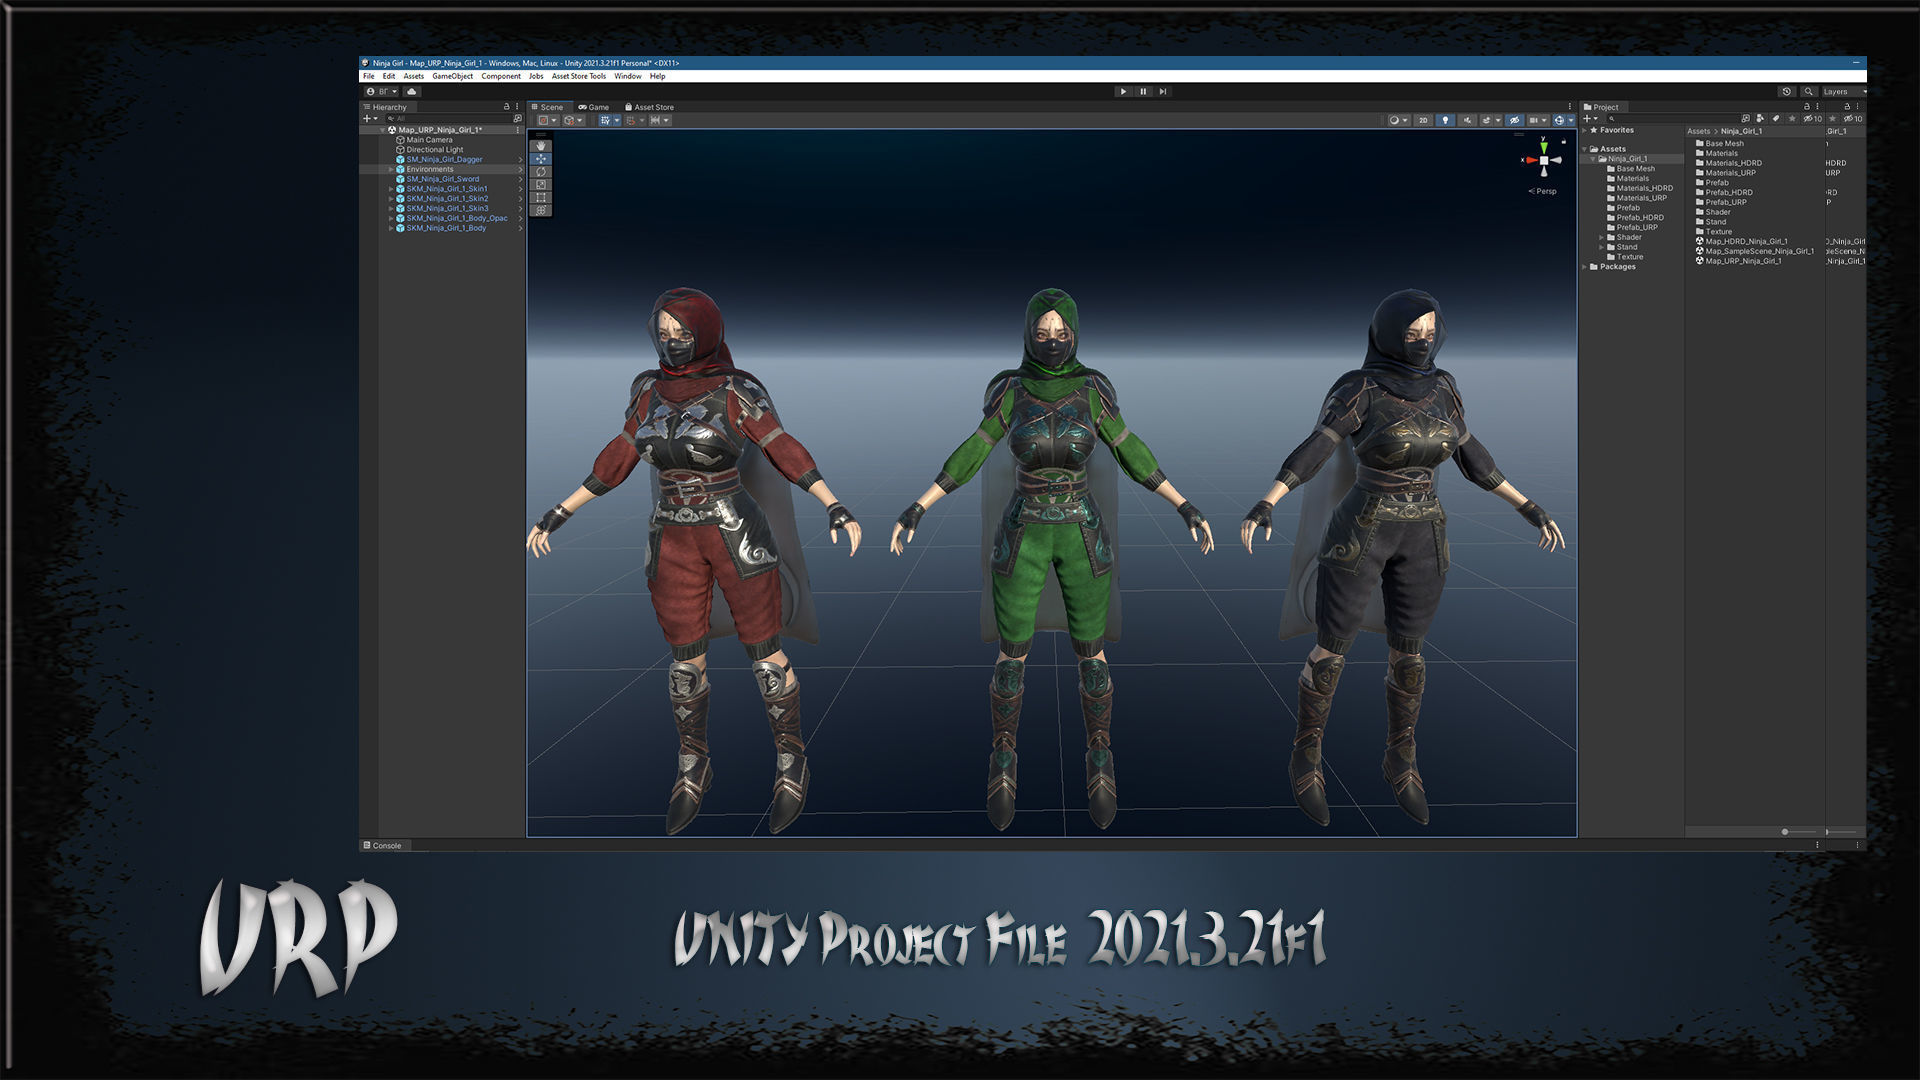The width and height of the screenshot is (1920, 1080).
Task: Open draw mode shading dropdown
Action: (1398, 120)
